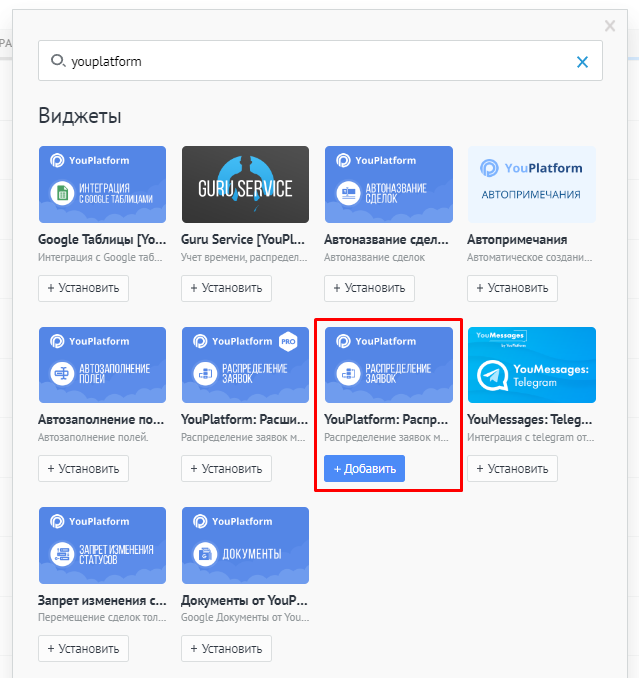This screenshot has width=639, height=678.
Task: Install the Запрет изменения статусов widget
Action: tap(83, 649)
